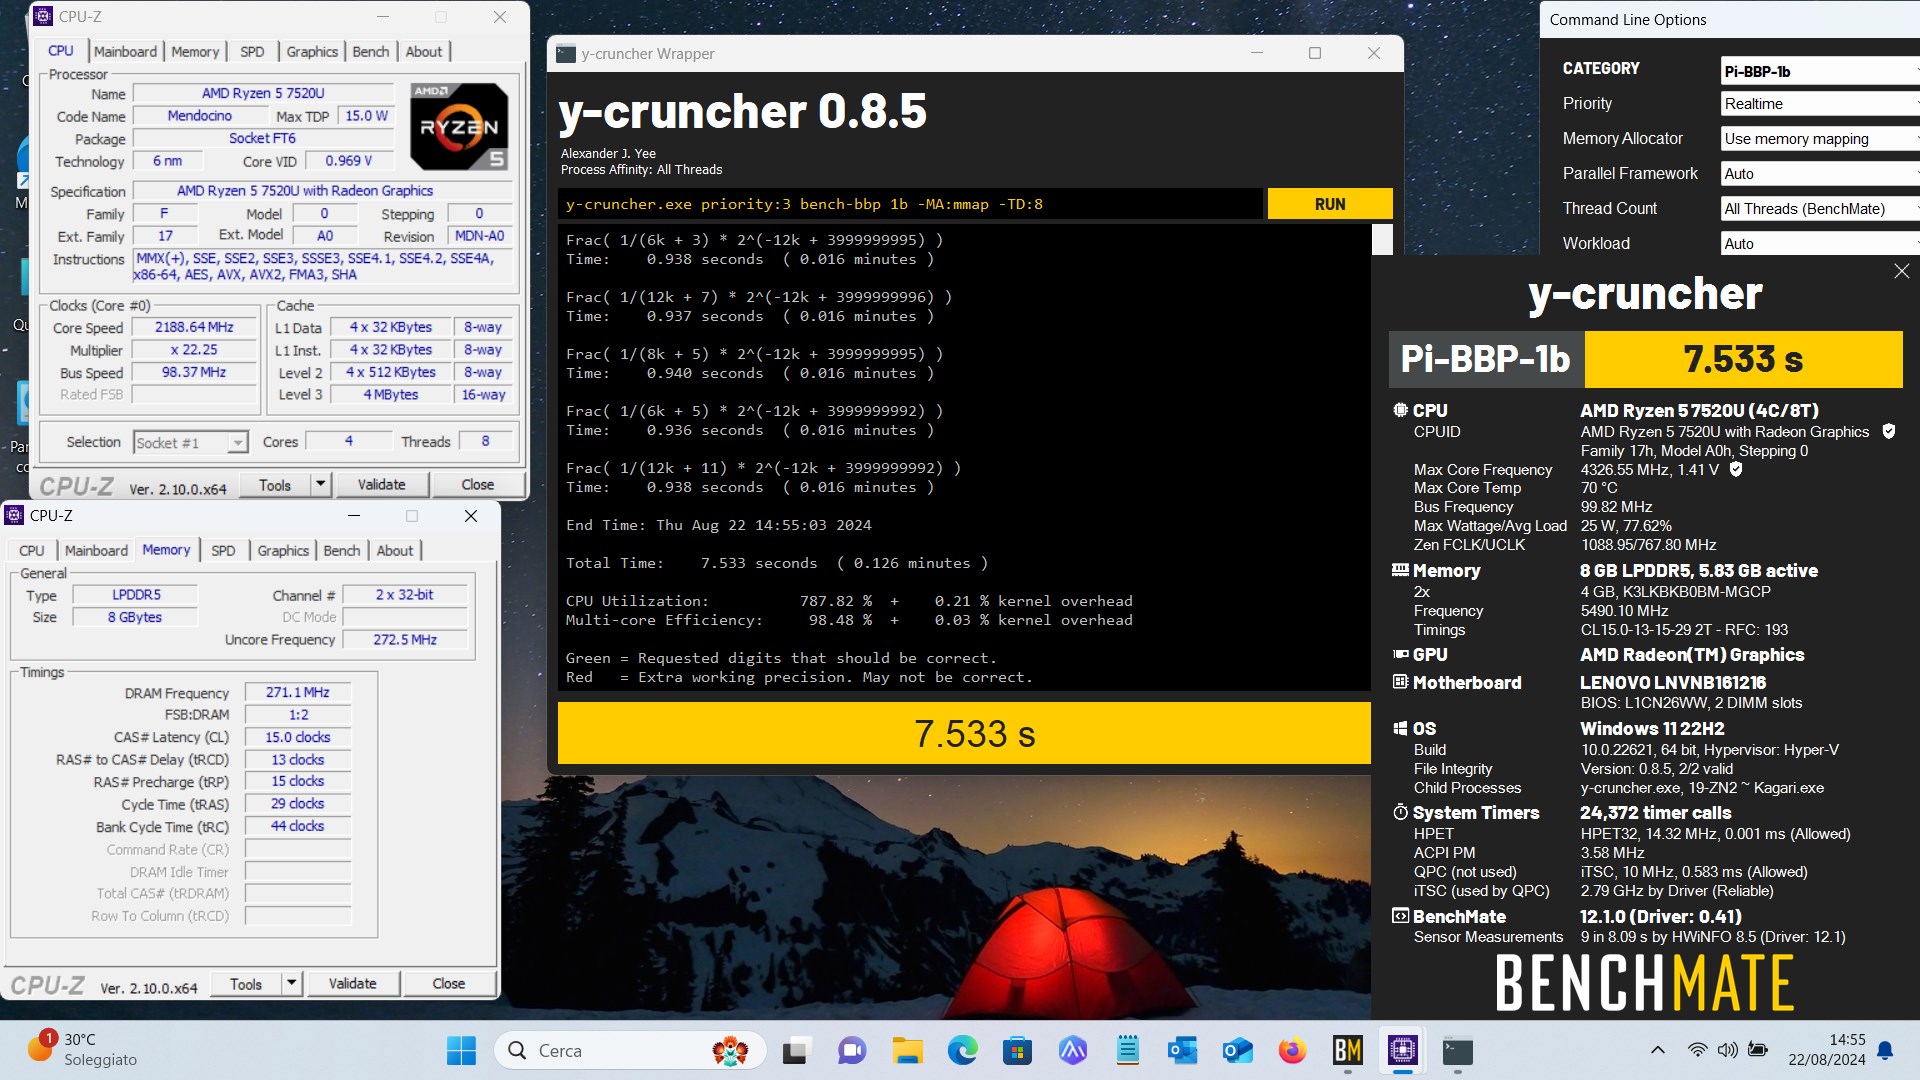Show hidden system tray icons
The image size is (1920, 1080).
[1657, 1050]
